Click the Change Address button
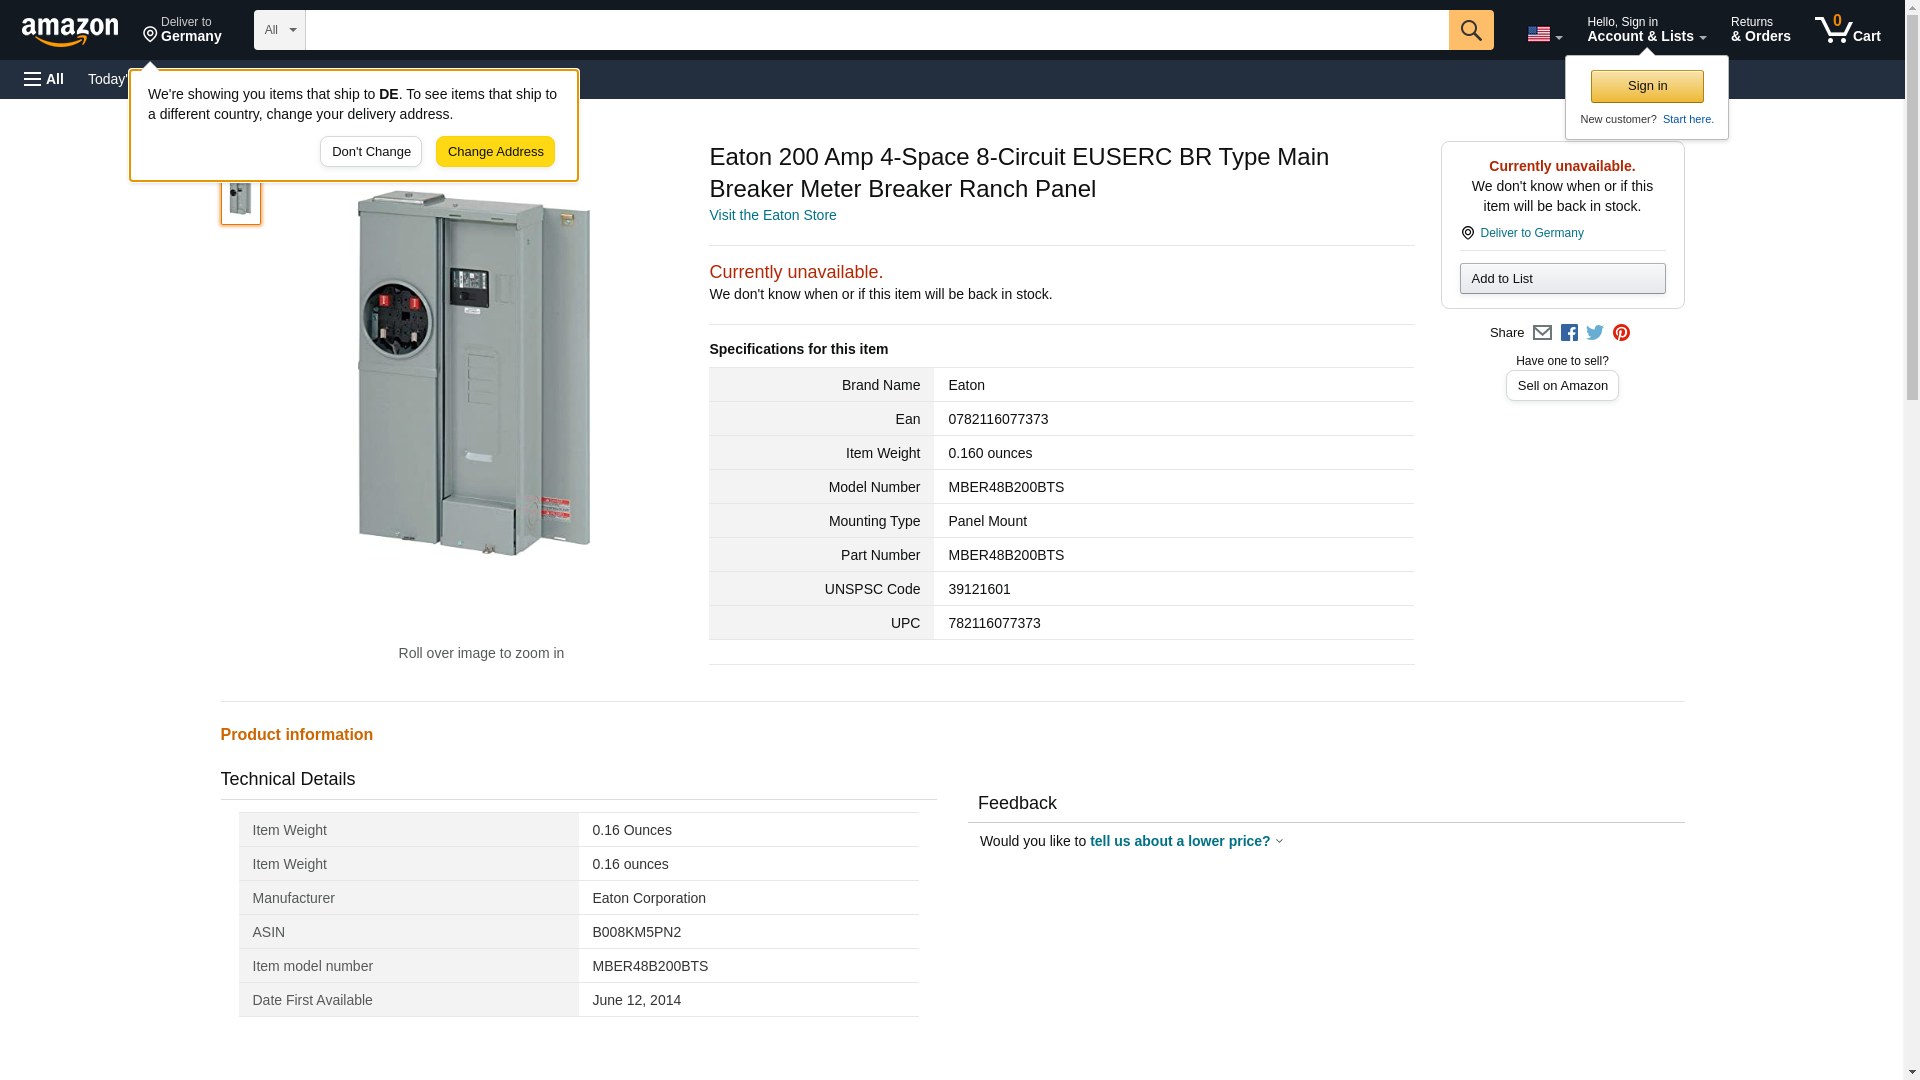This screenshot has width=1920, height=1080. pos(495,152)
